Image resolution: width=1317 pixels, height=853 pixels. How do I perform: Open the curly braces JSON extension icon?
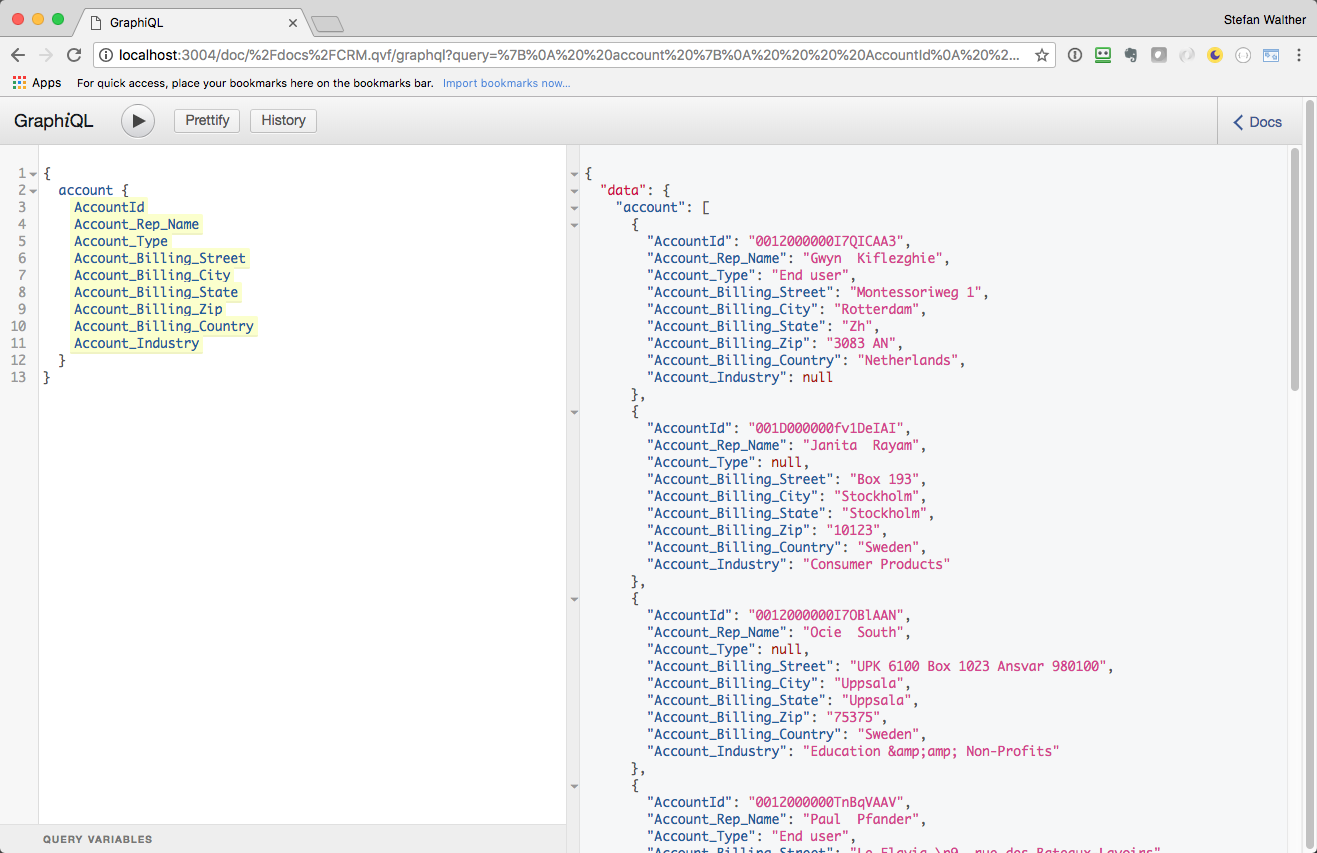[x=1243, y=55]
